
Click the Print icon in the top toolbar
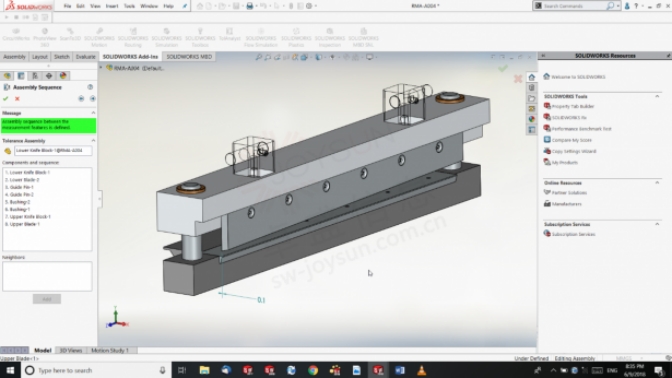click(x=249, y=6)
